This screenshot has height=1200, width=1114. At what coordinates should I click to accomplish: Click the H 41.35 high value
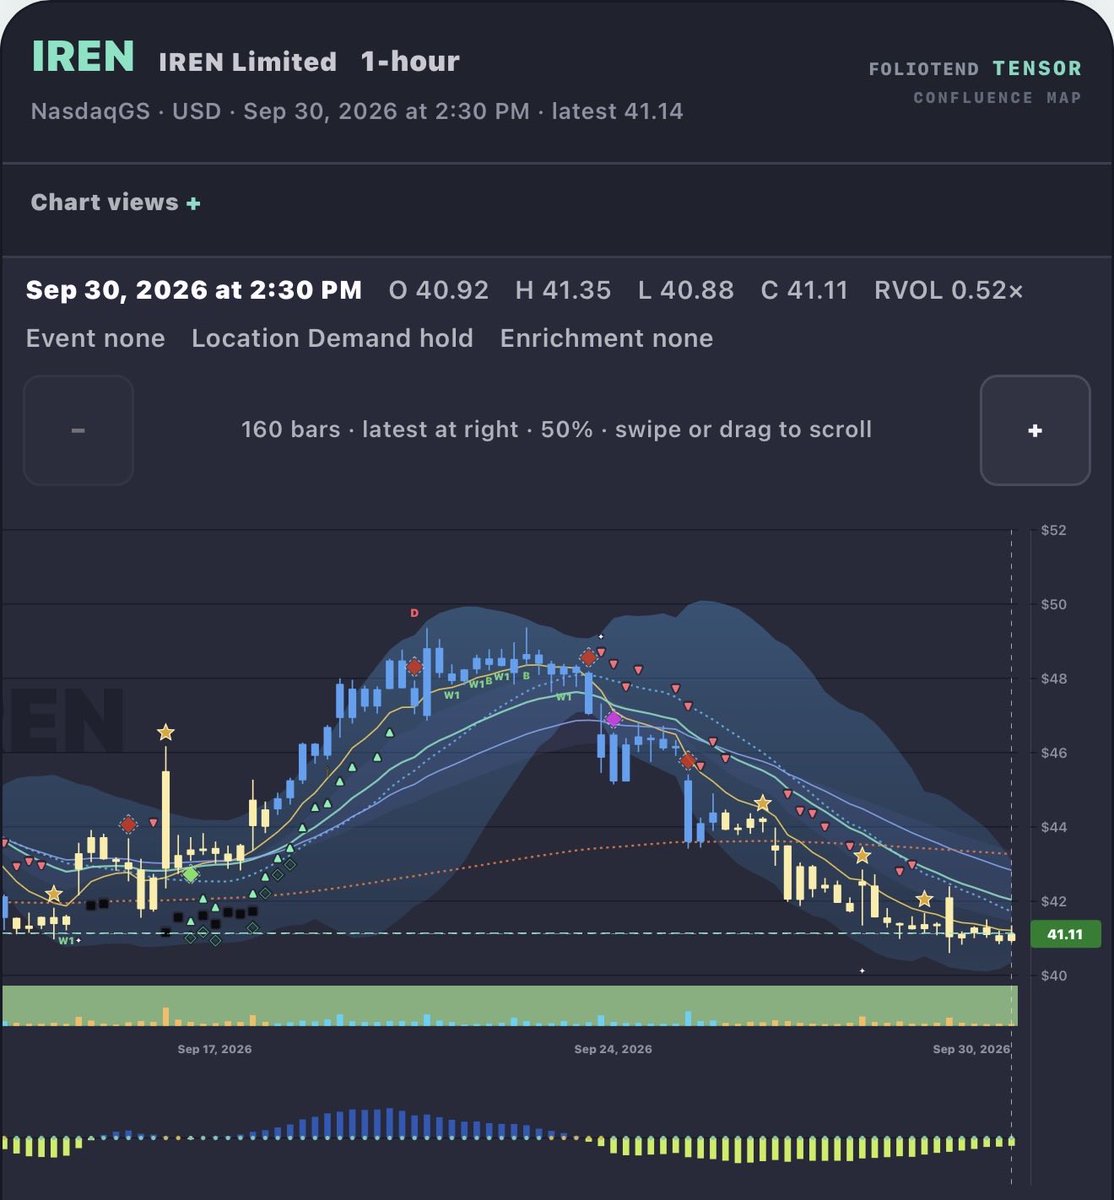pyautogui.click(x=563, y=291)
